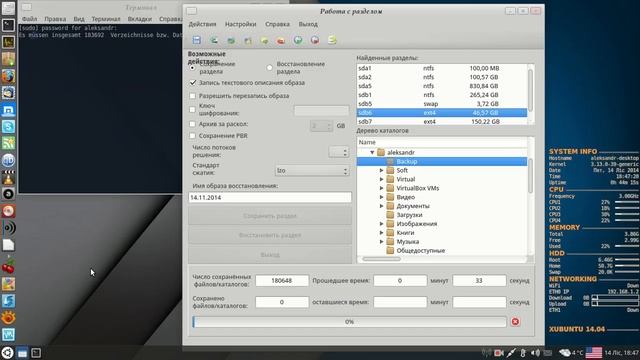Screen dimensions: 640x360
Task: Click the US flag keyboard layout indicator
Action: pyautogui.click(x=594, y=353)
